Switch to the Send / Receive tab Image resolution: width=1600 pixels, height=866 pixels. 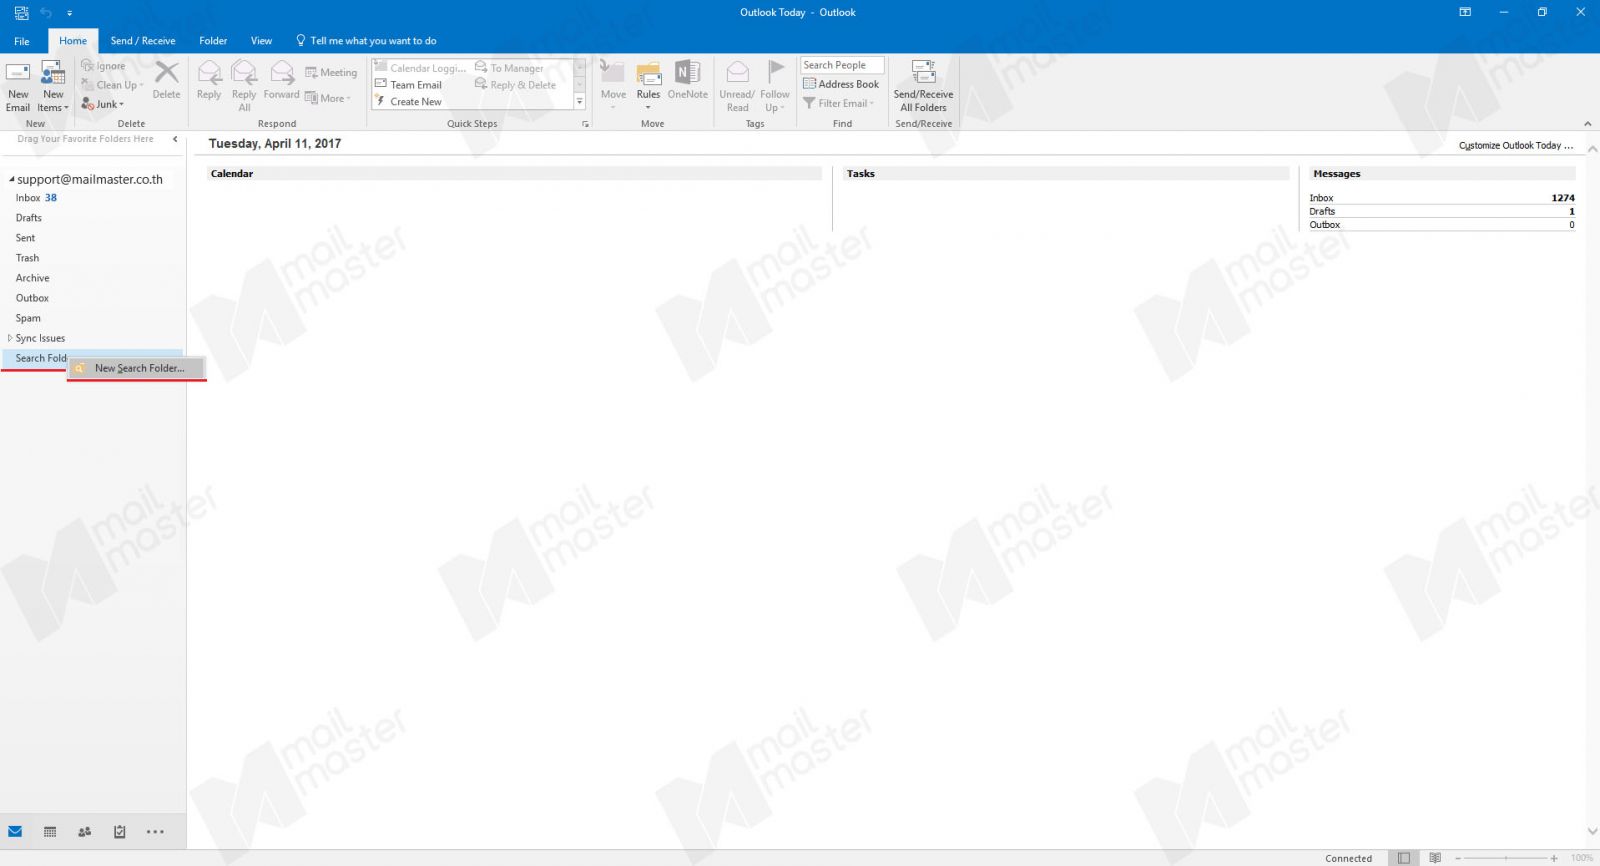[143, 41]
